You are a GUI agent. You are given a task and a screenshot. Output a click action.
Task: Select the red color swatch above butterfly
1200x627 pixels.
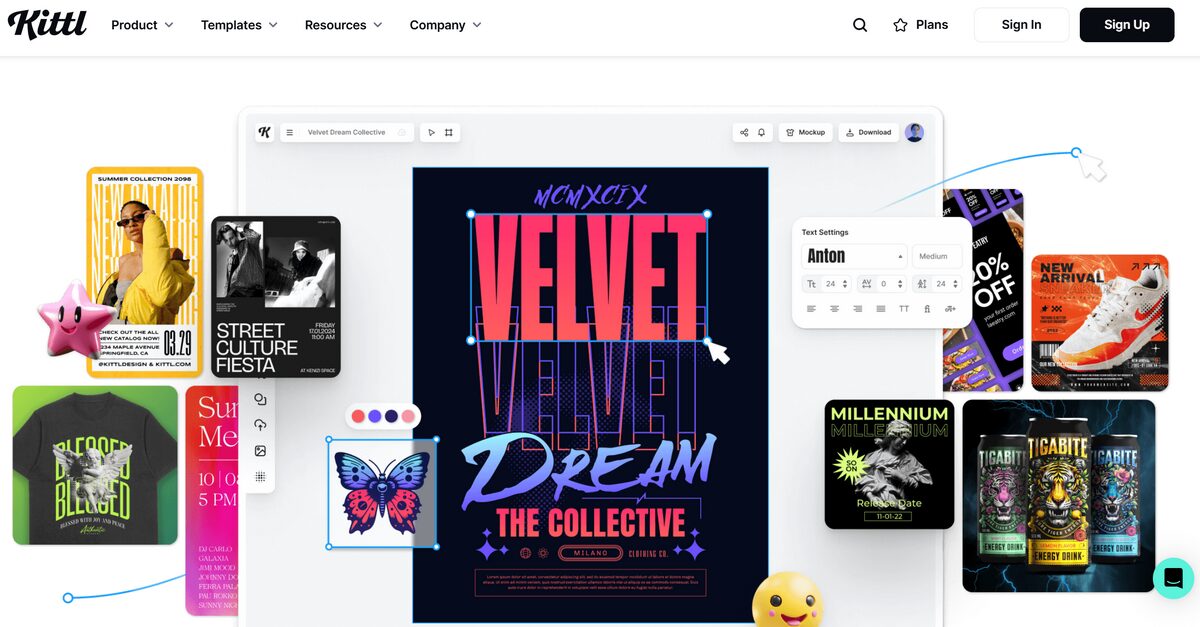click(x=358, y=416)
